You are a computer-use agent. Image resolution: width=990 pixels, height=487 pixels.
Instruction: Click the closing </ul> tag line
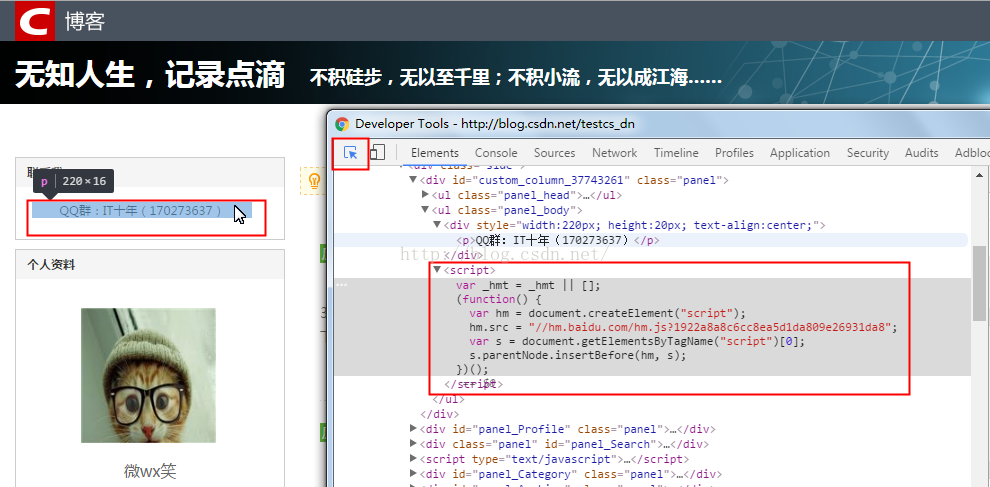tap(448, 399)
